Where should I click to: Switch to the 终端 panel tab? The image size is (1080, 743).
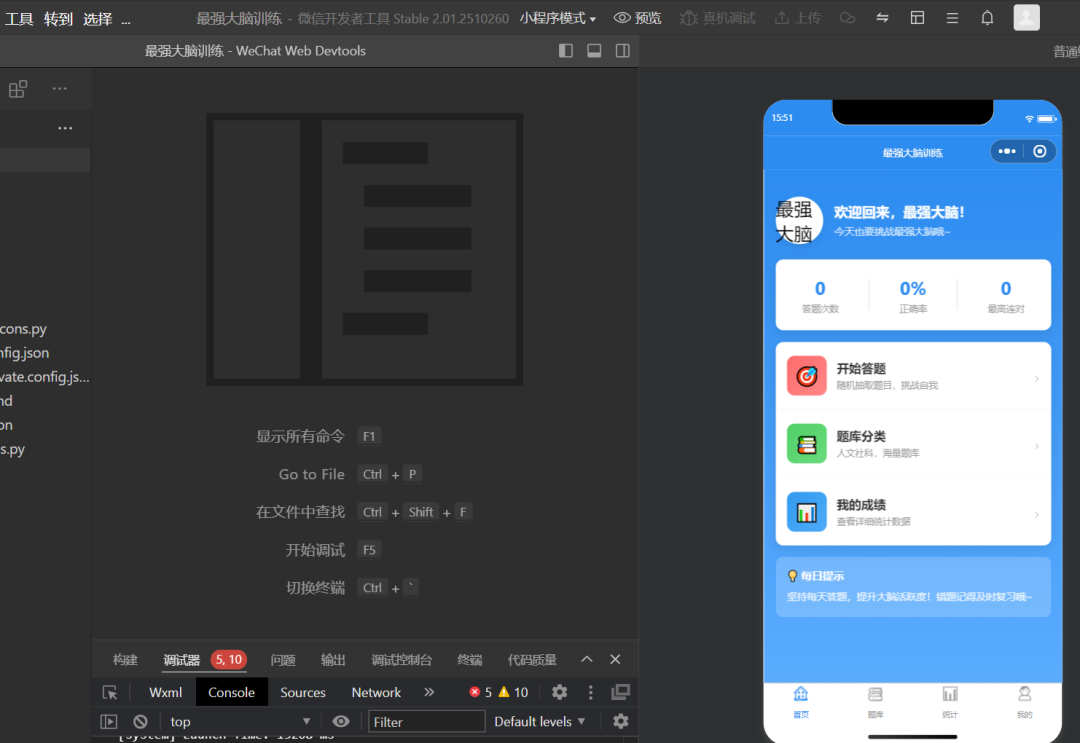coord(470,660)
